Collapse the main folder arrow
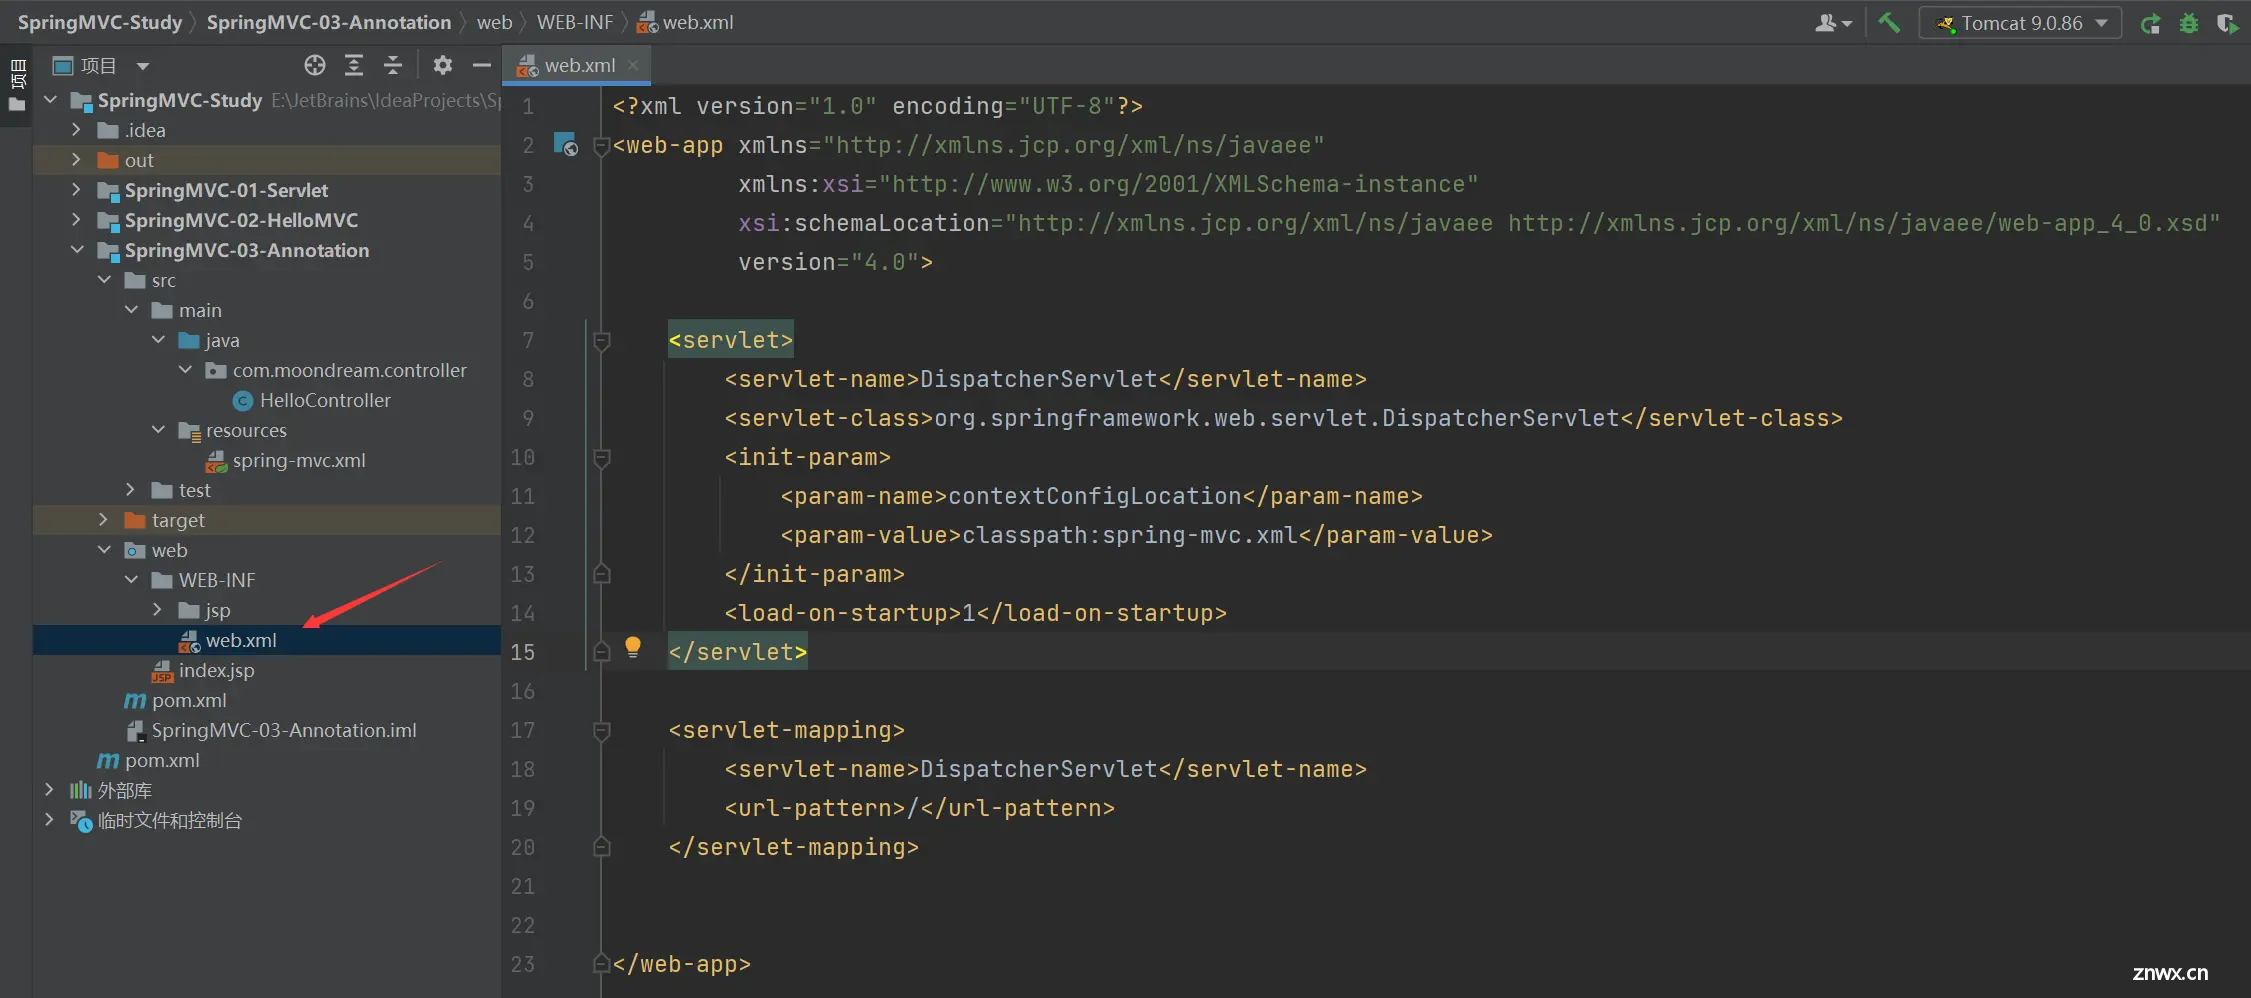Screen dimensions: 2251x998 pyautogui.click(x=131, y=310)
